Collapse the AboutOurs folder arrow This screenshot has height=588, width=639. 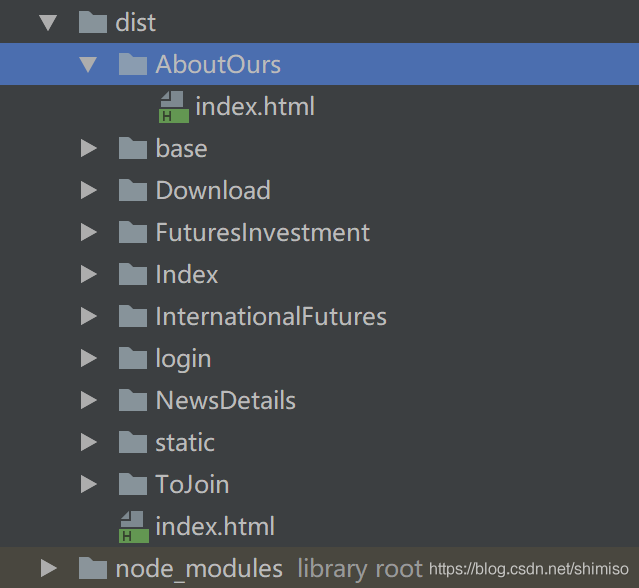tap(88, 65)
